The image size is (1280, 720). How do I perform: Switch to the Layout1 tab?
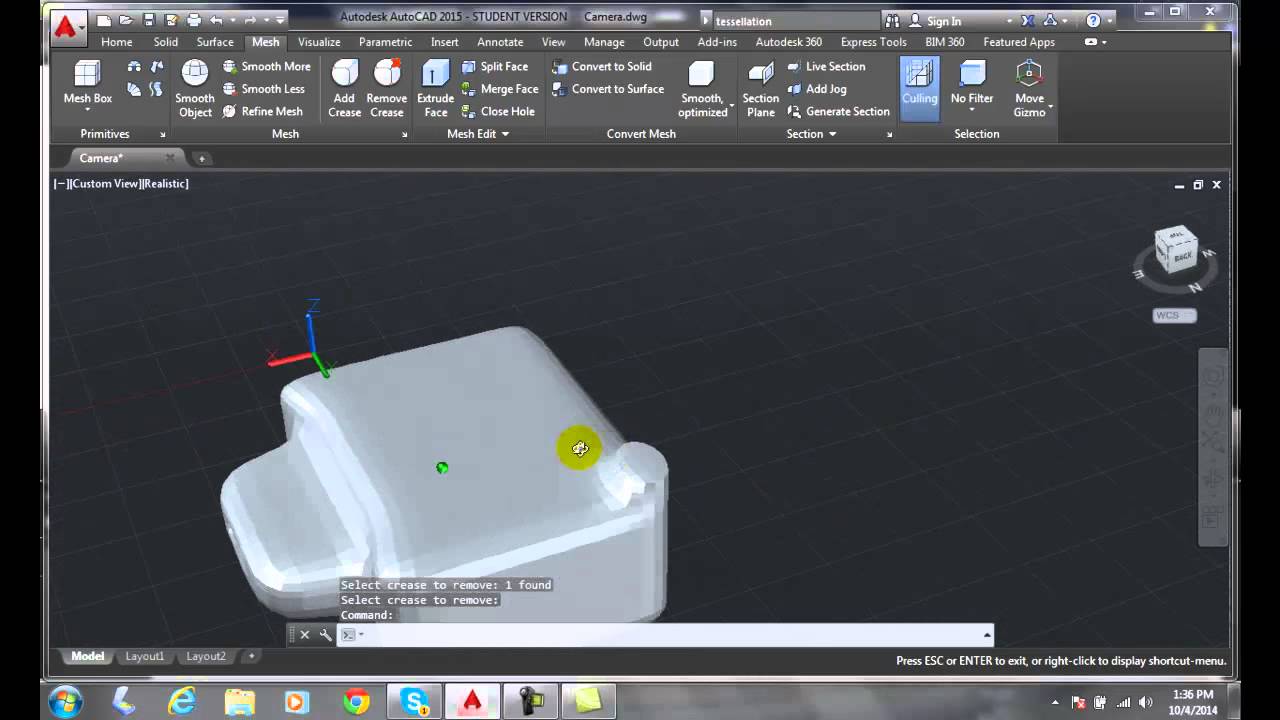(144, 656)
